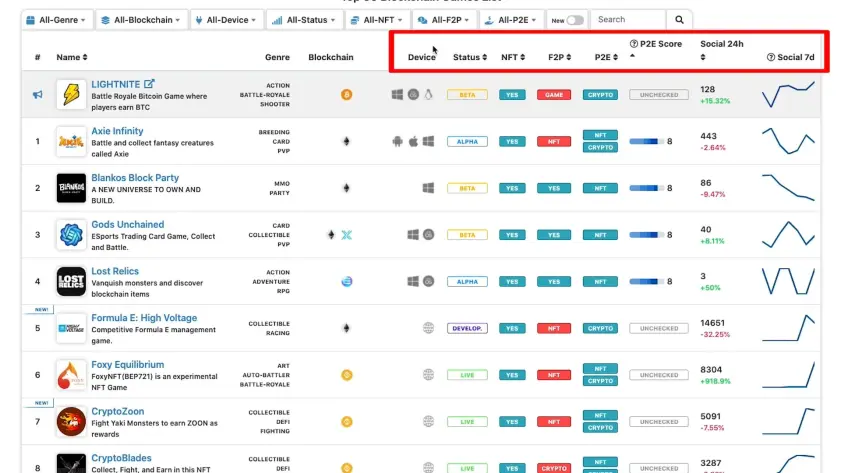Focus the Search input field
The image size is (841, 473).
click(x=628, y=19)
